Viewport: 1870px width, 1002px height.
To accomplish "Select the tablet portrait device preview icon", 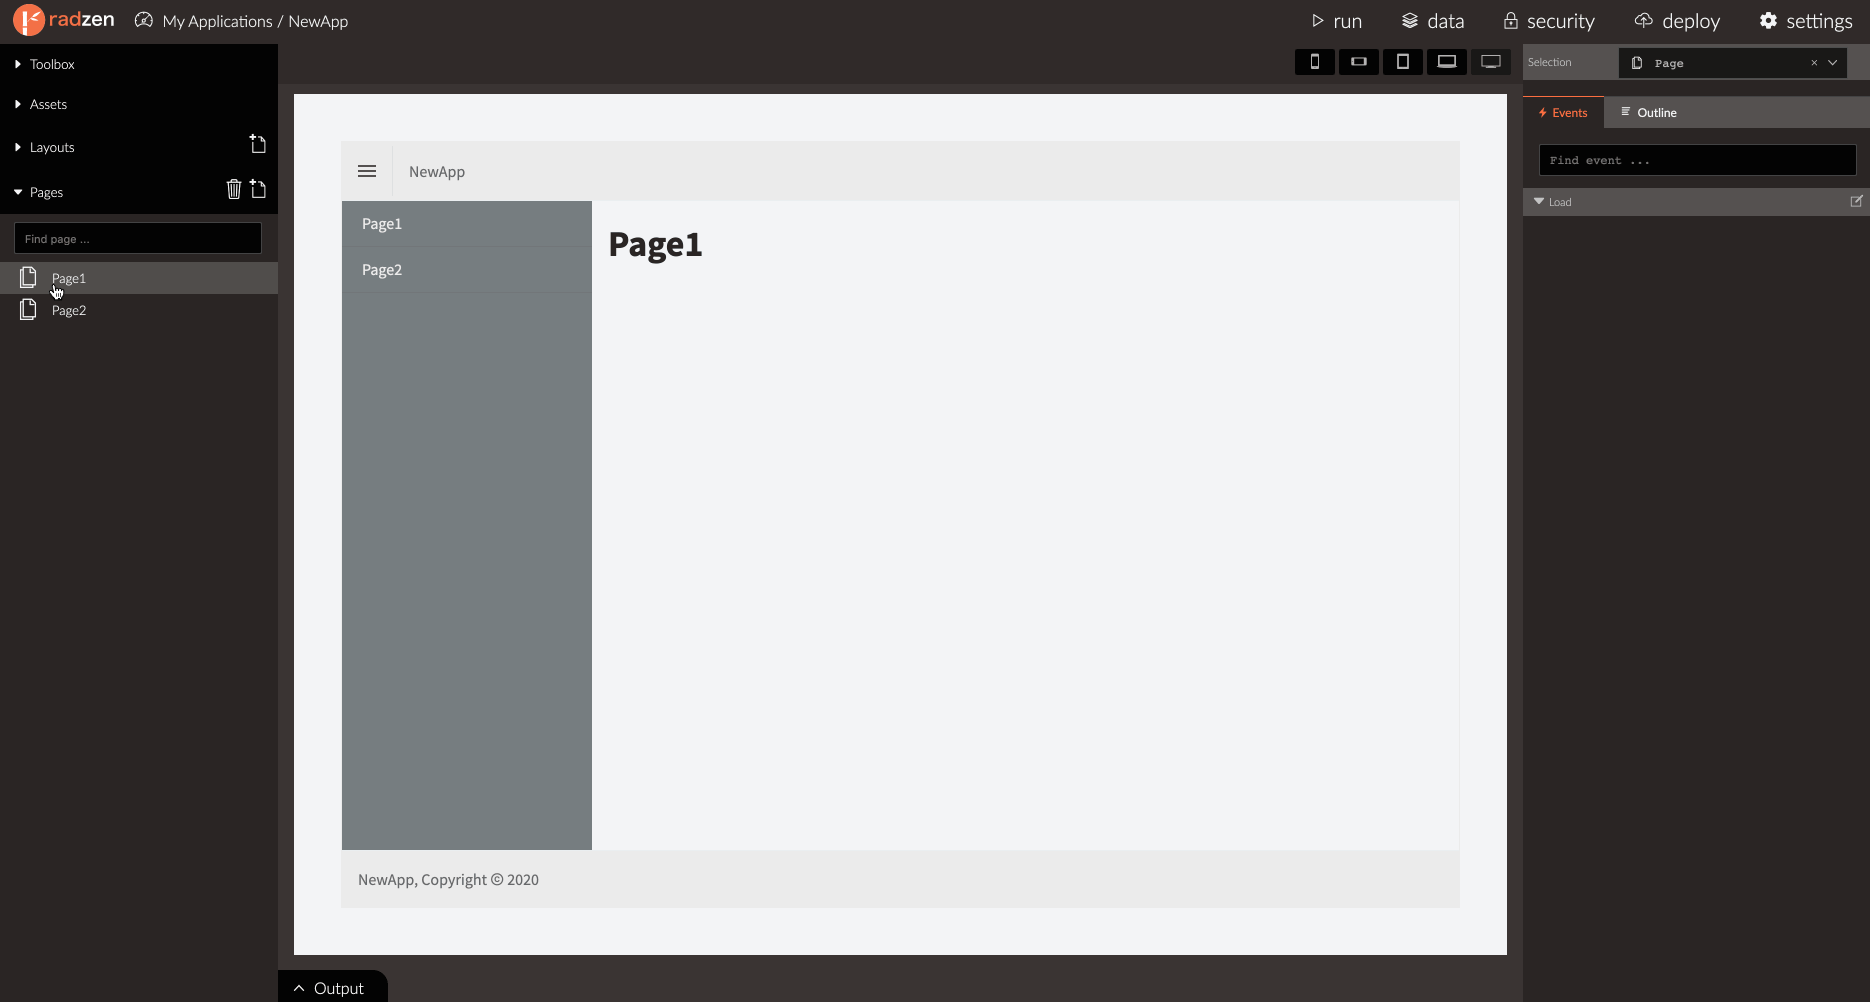I will [1402, 62].
